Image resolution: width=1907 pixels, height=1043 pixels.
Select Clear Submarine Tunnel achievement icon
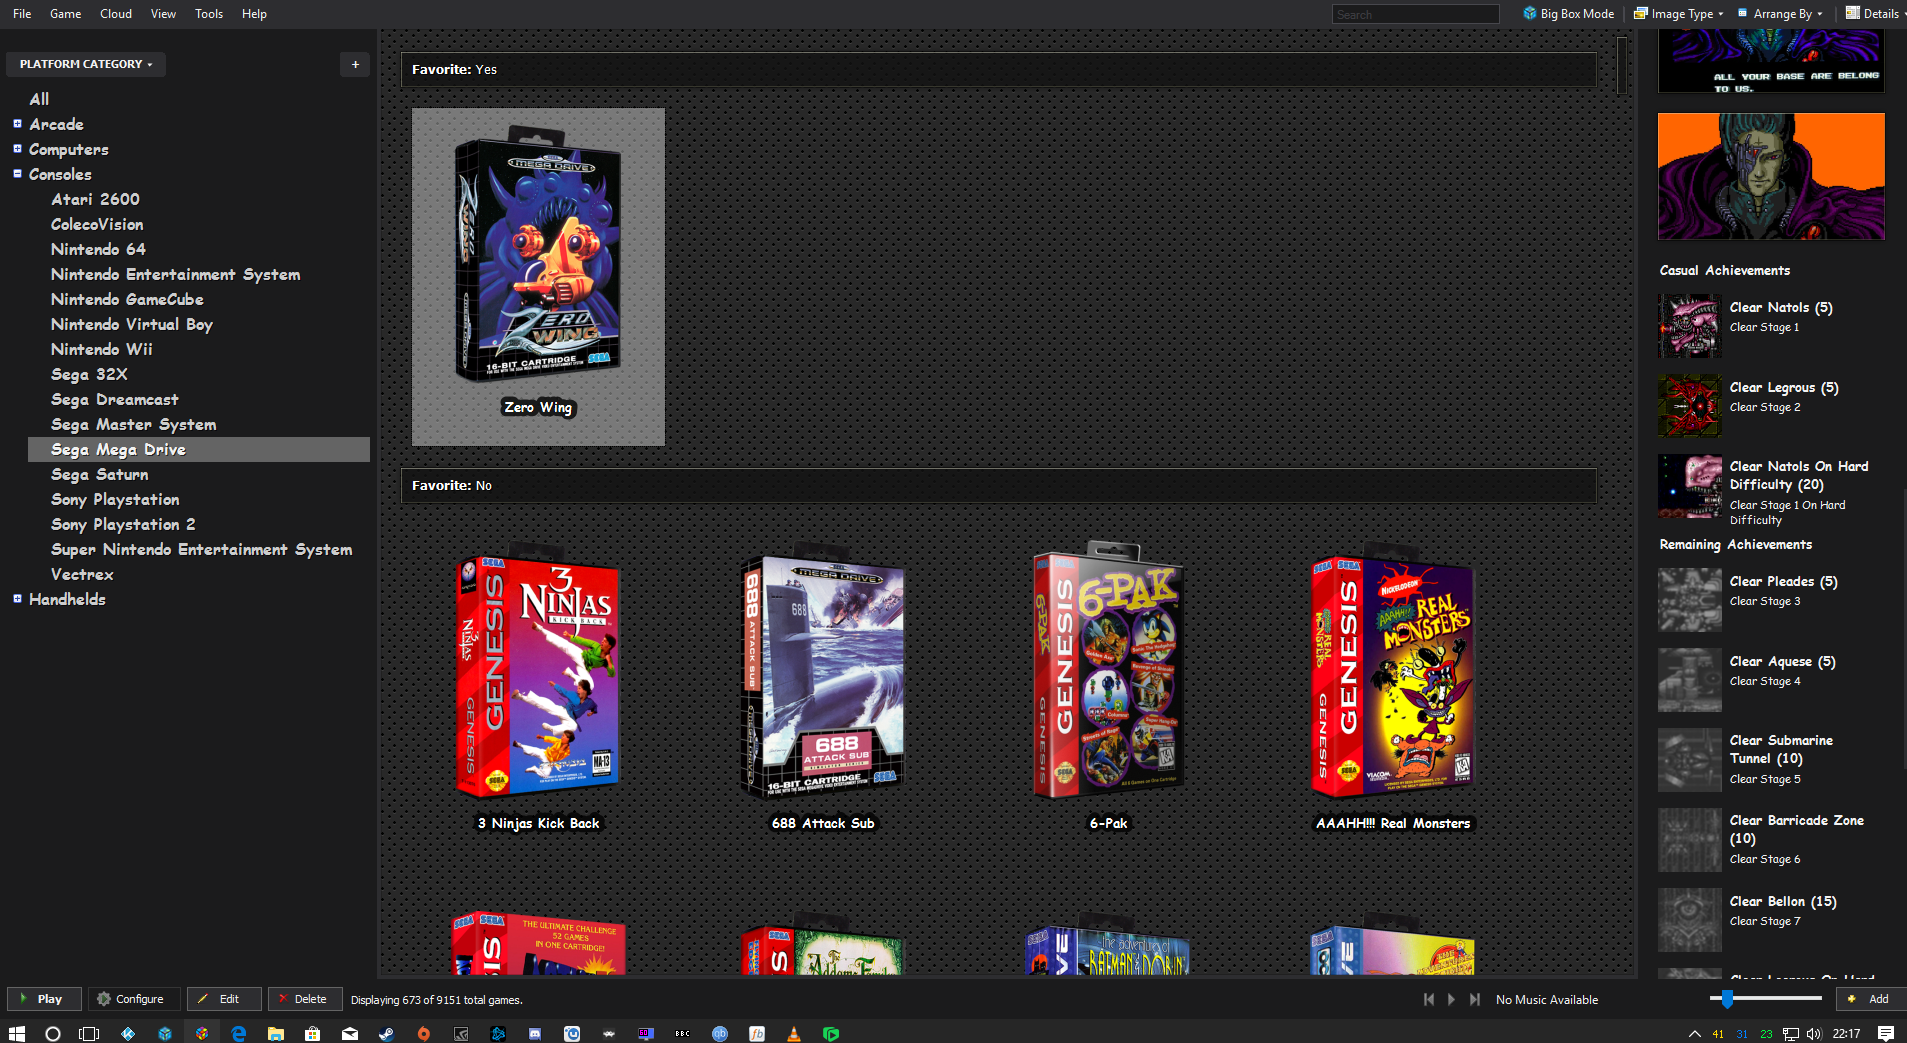pyautogui.click(x=1690, y=760)
